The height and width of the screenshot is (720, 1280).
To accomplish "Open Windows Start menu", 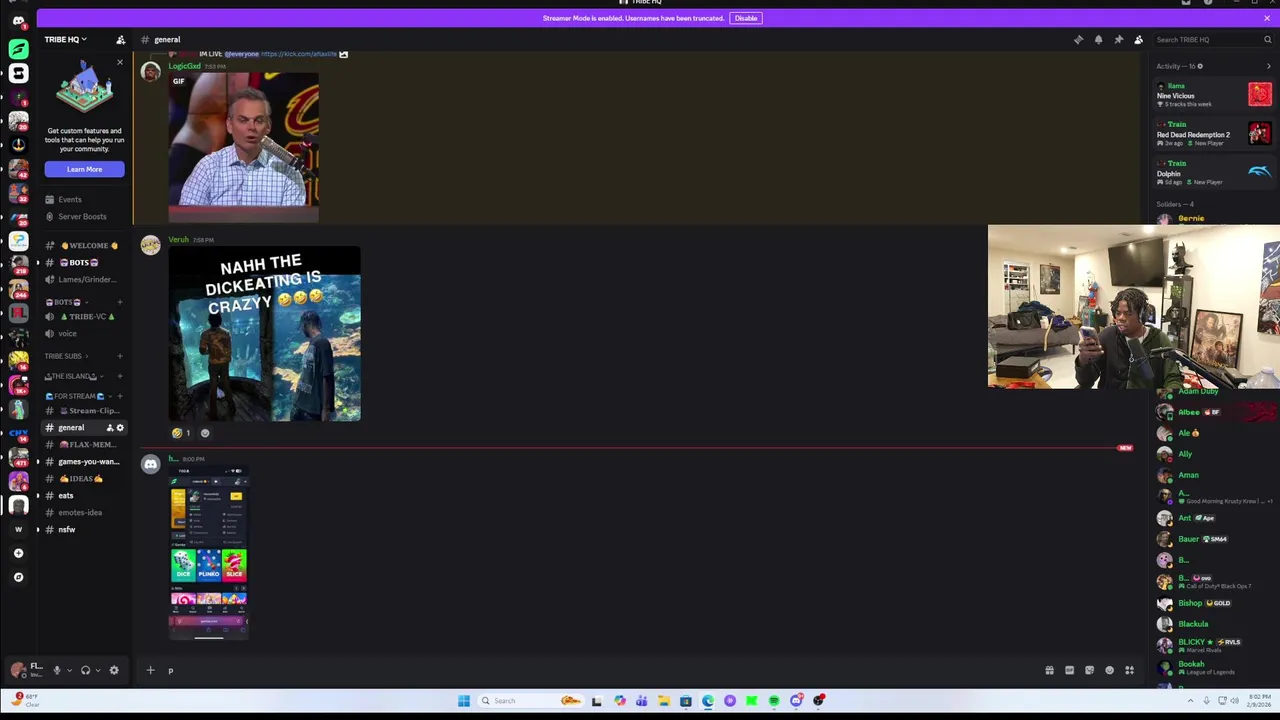I will point(464,701).
